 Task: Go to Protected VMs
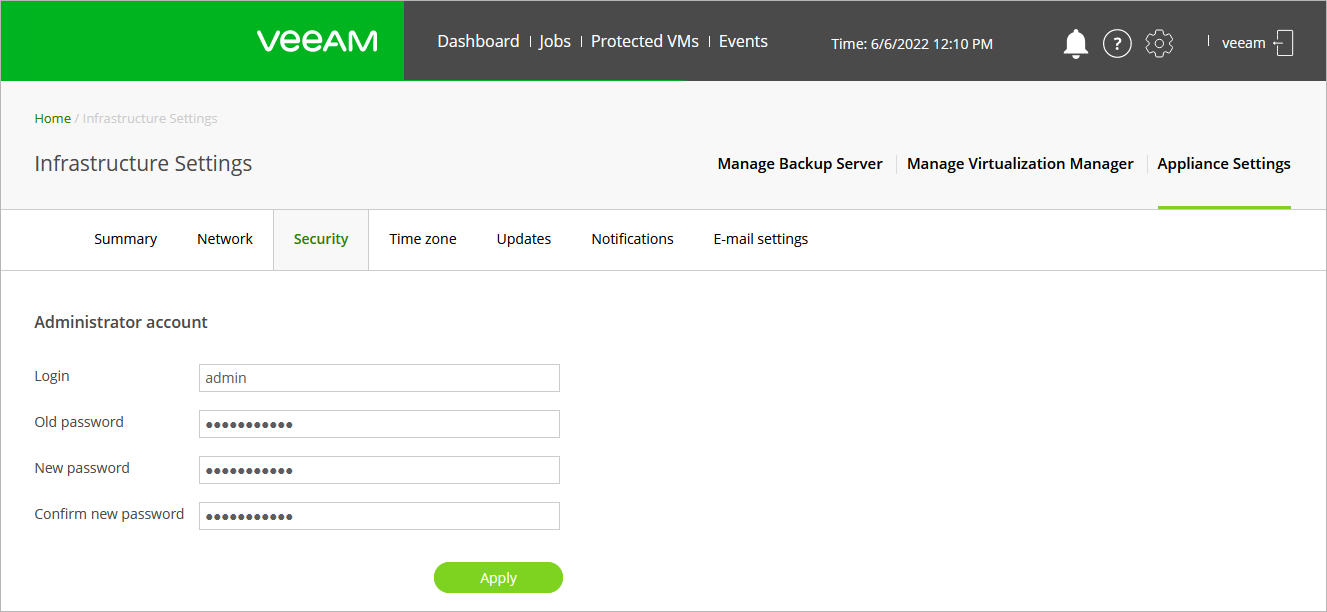pyautogui.click(x=645, y=41)
